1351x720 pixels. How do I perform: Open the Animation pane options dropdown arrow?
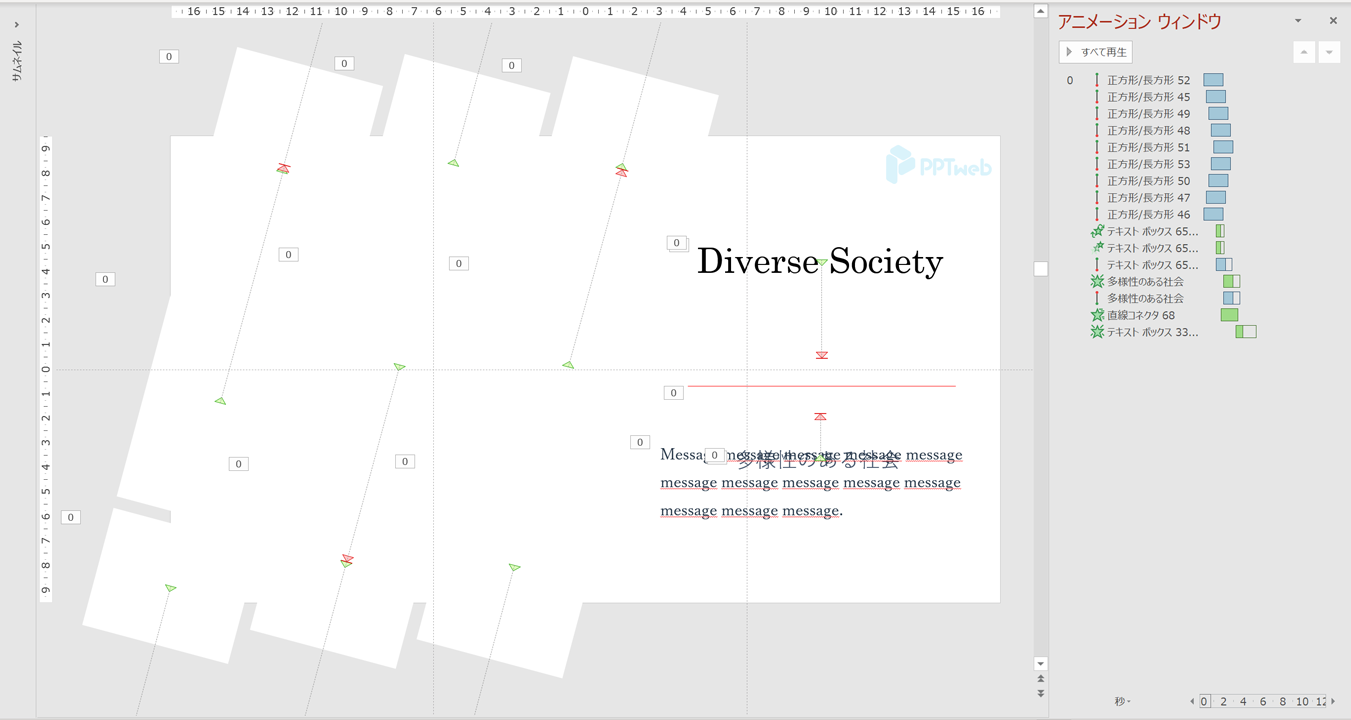click(x=1298, y=21)
